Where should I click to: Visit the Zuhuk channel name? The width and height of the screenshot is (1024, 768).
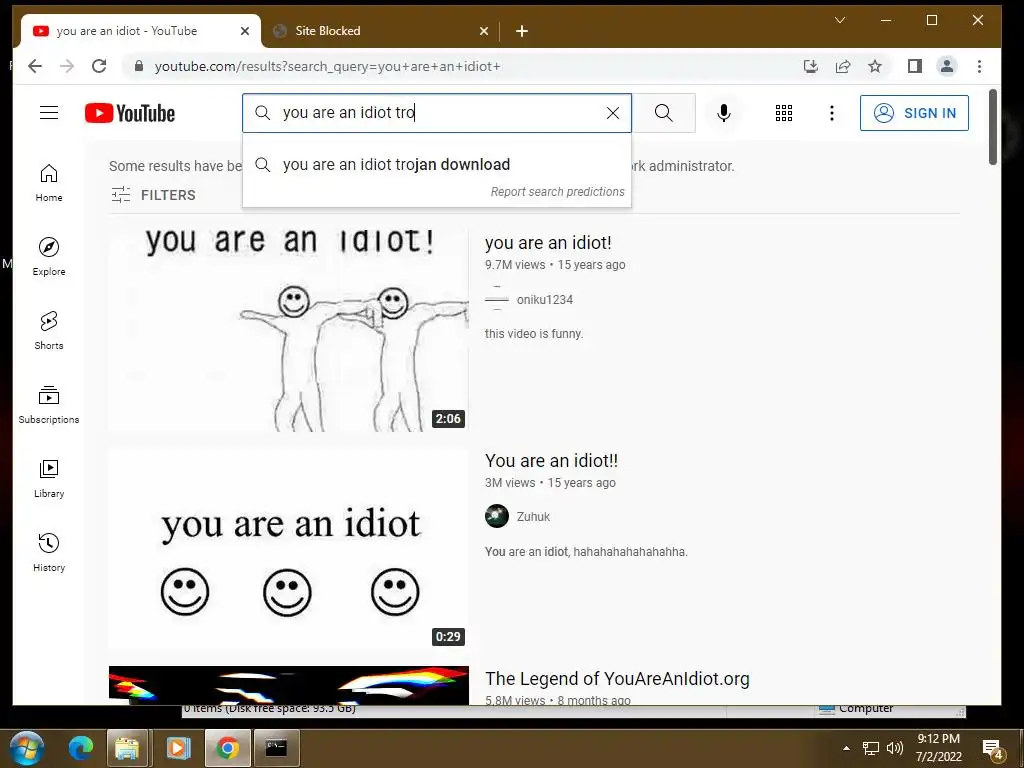point(533,517)
